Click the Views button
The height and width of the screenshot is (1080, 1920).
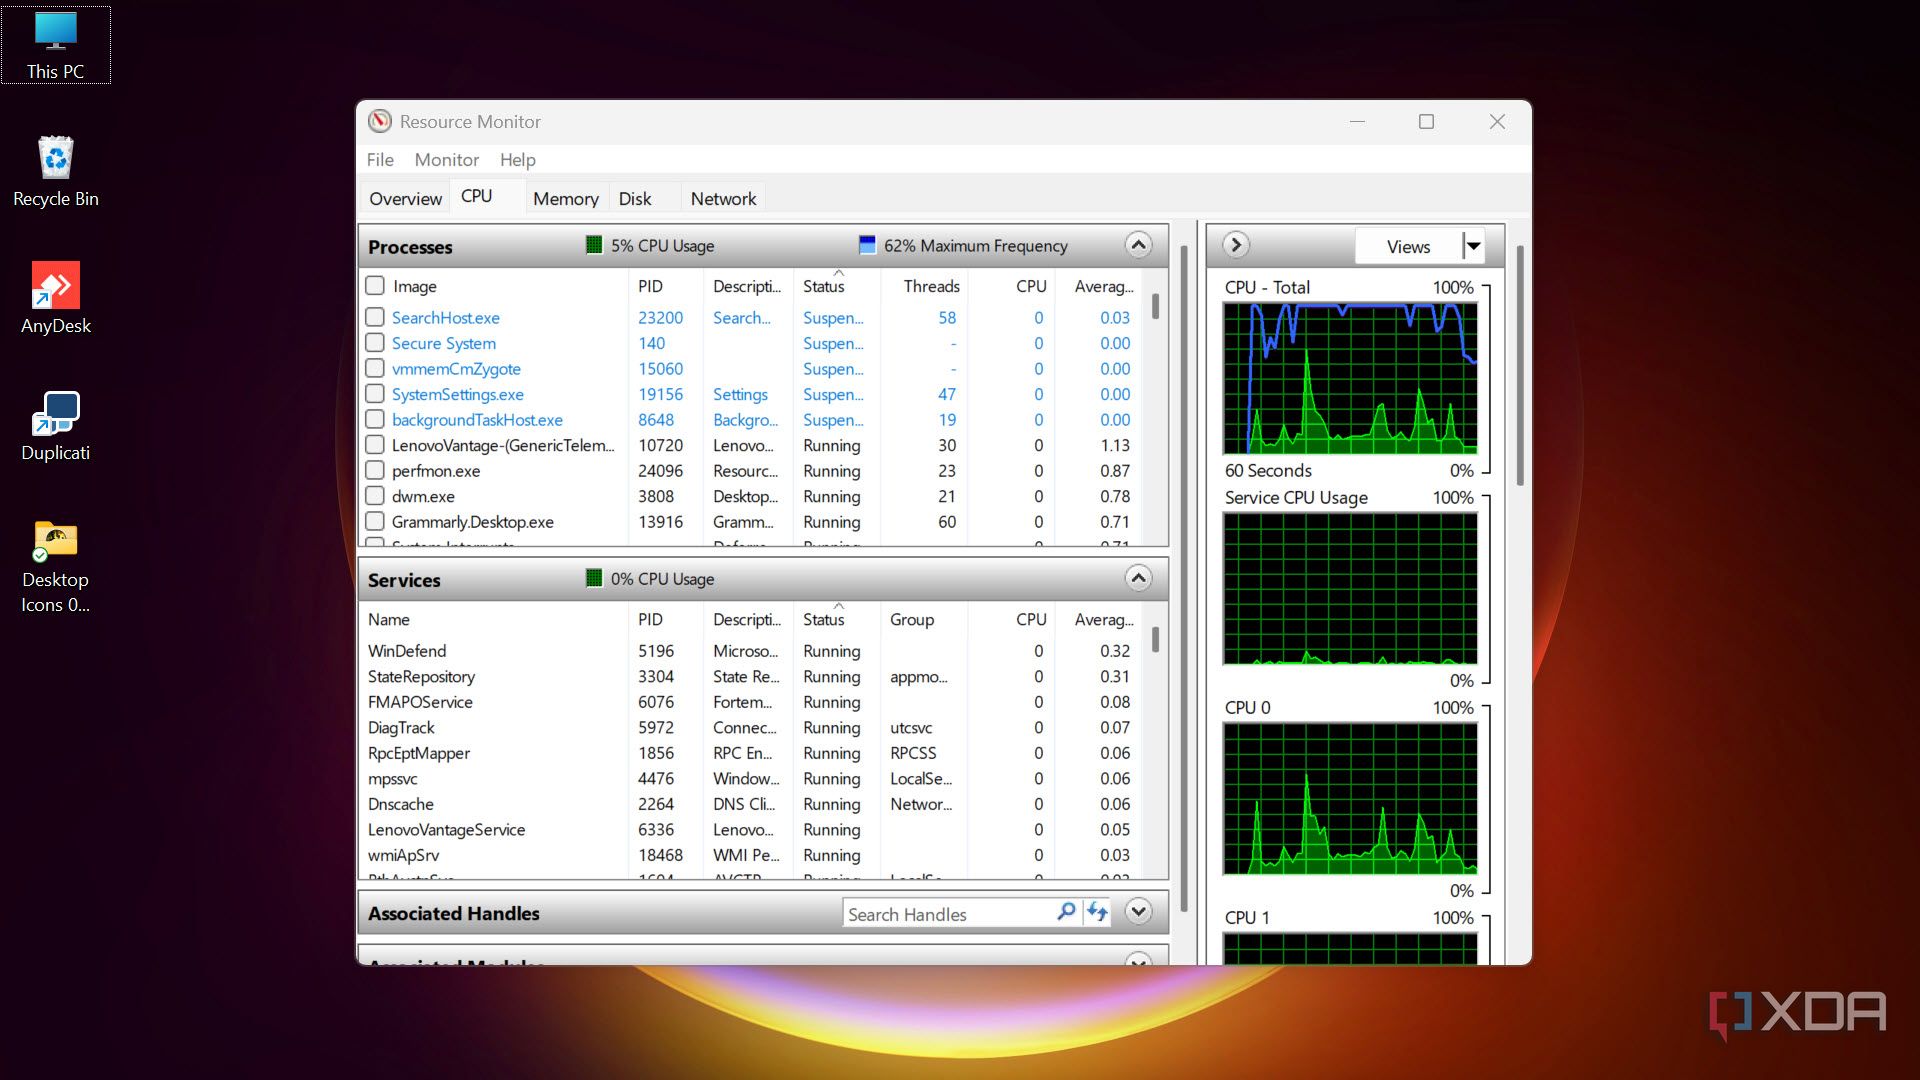[1407, 246]
